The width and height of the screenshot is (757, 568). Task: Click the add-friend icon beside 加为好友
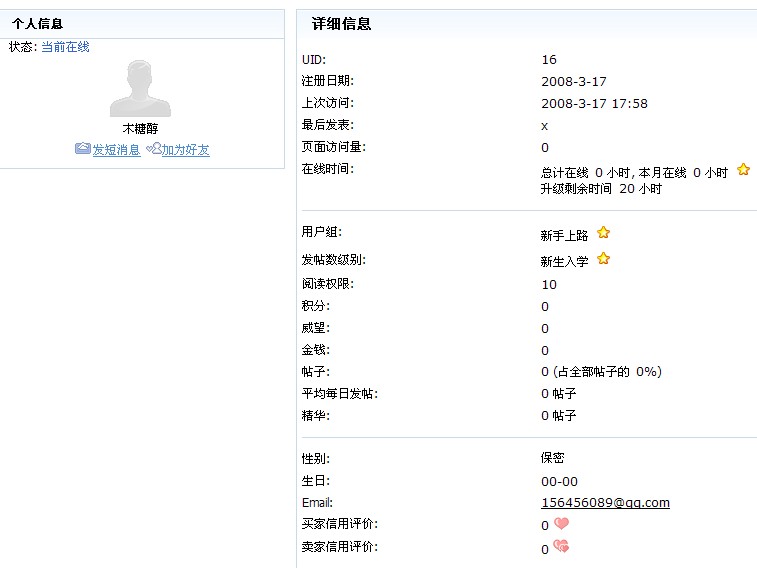point(153,149)
